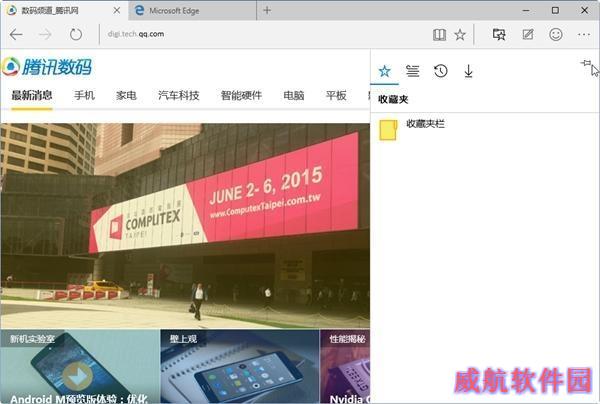Select the 电脑 navigation item

click(294, 95)
